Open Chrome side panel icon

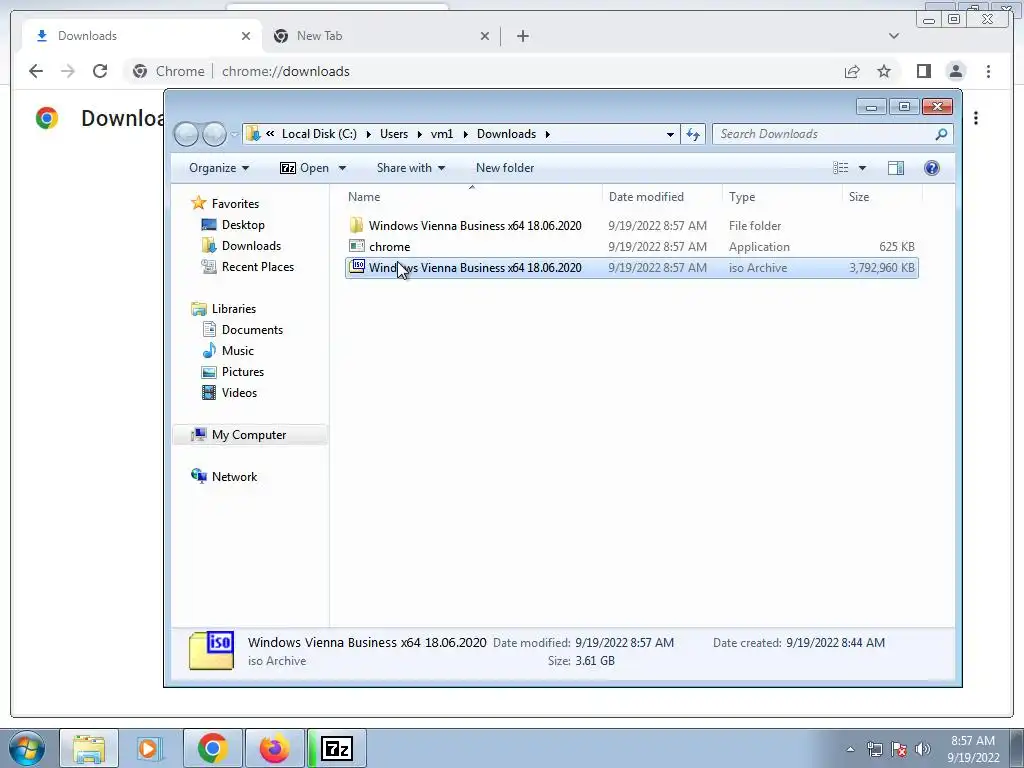point(923,71)
